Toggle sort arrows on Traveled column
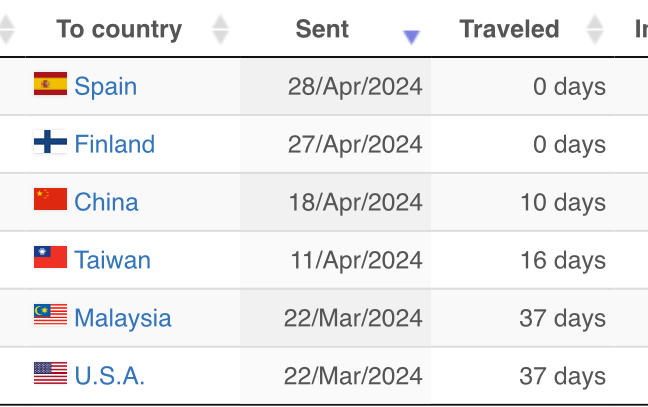 pyautogui.click(x=595, y=29)
